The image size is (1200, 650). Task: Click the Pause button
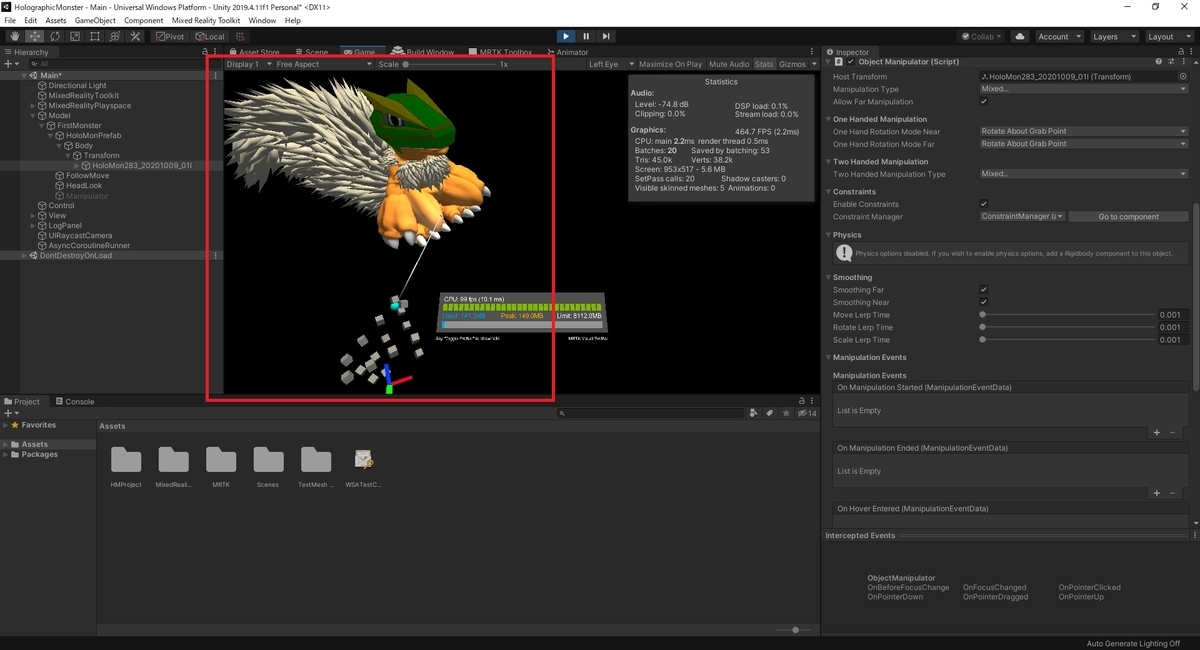586,36
